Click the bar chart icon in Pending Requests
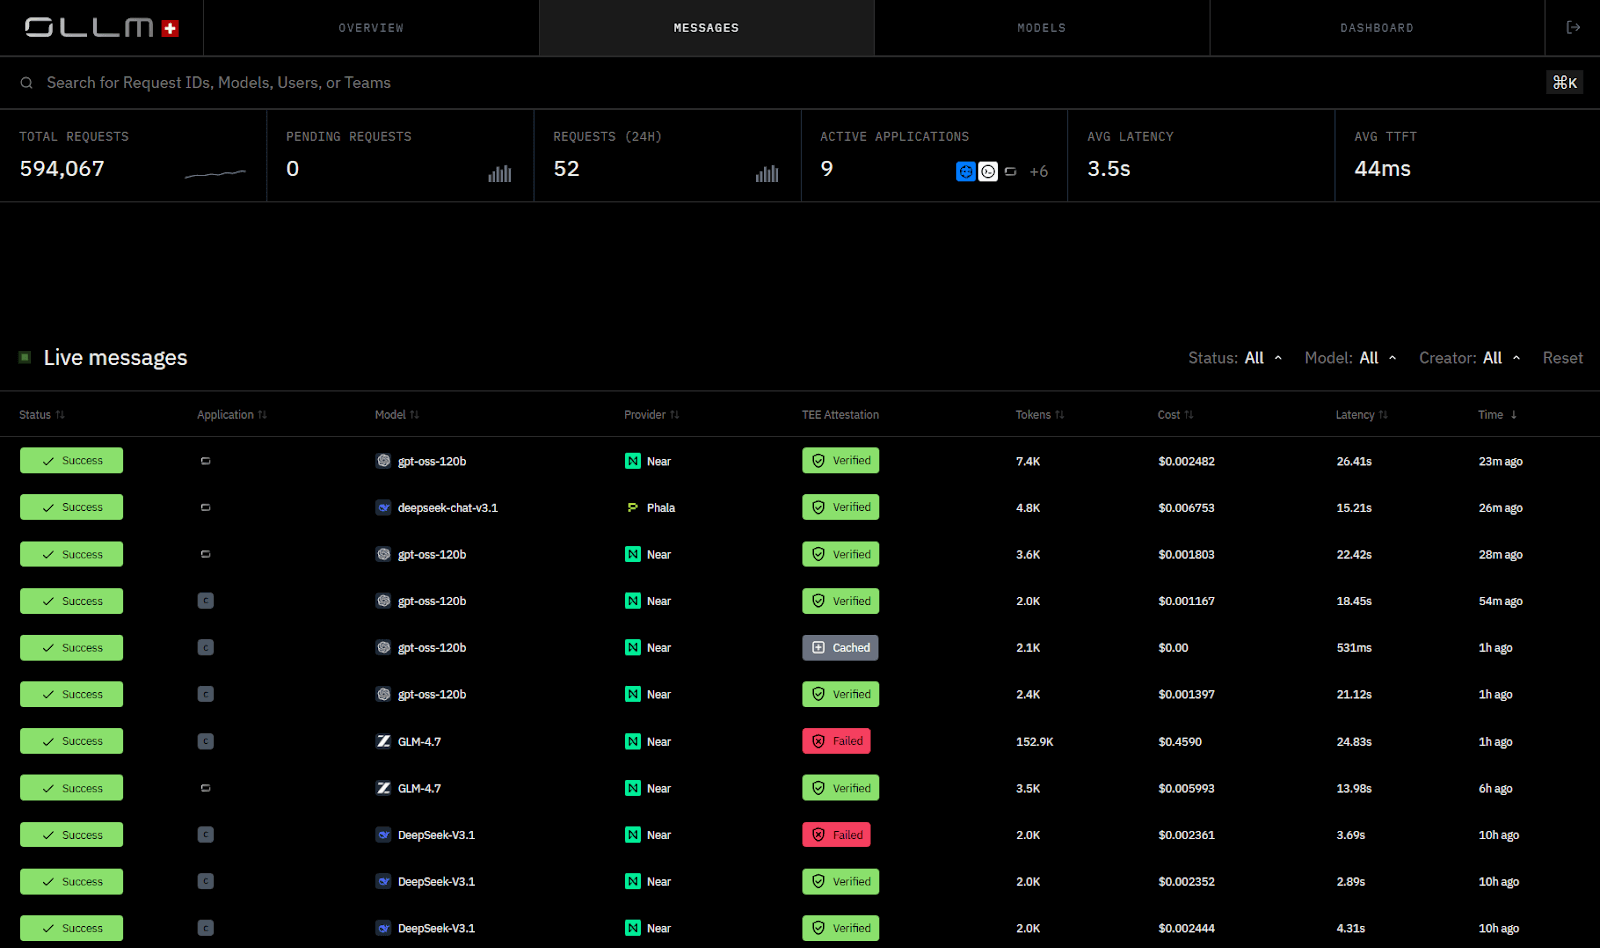Viewport: 1600px width, 948px height. point(500,173)
